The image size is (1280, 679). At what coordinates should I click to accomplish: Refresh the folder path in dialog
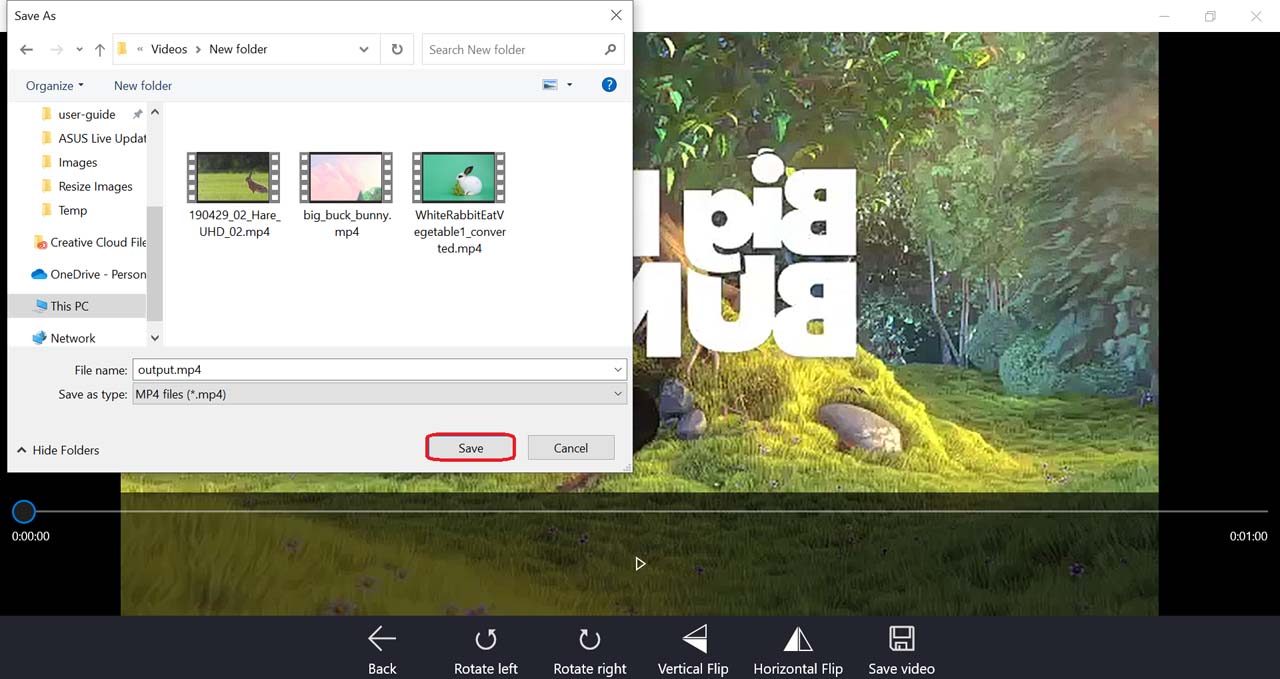point(397,49)
